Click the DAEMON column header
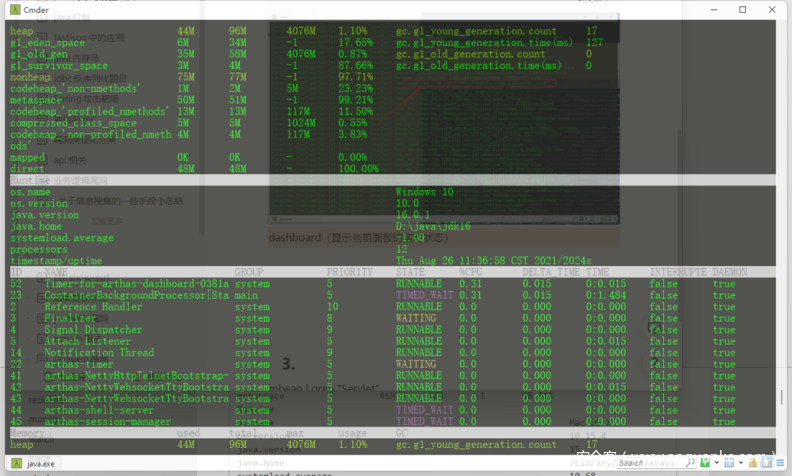Screen dimensions: 792x476 click(730, 272)
